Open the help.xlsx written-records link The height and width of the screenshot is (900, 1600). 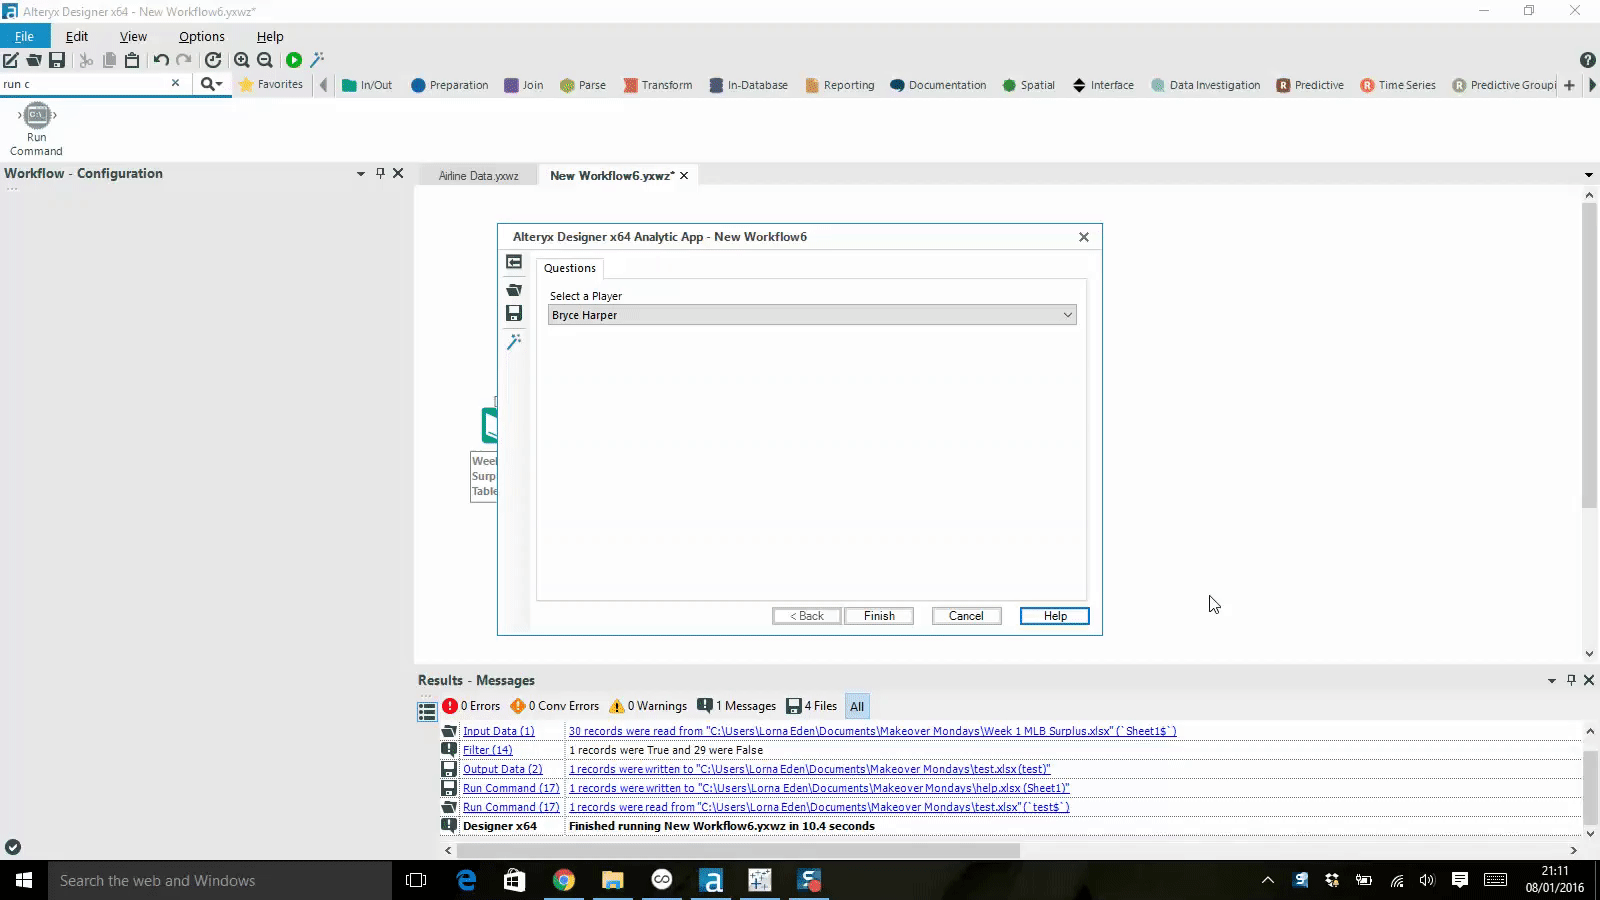pyautogui.click(x=819, y=788)
